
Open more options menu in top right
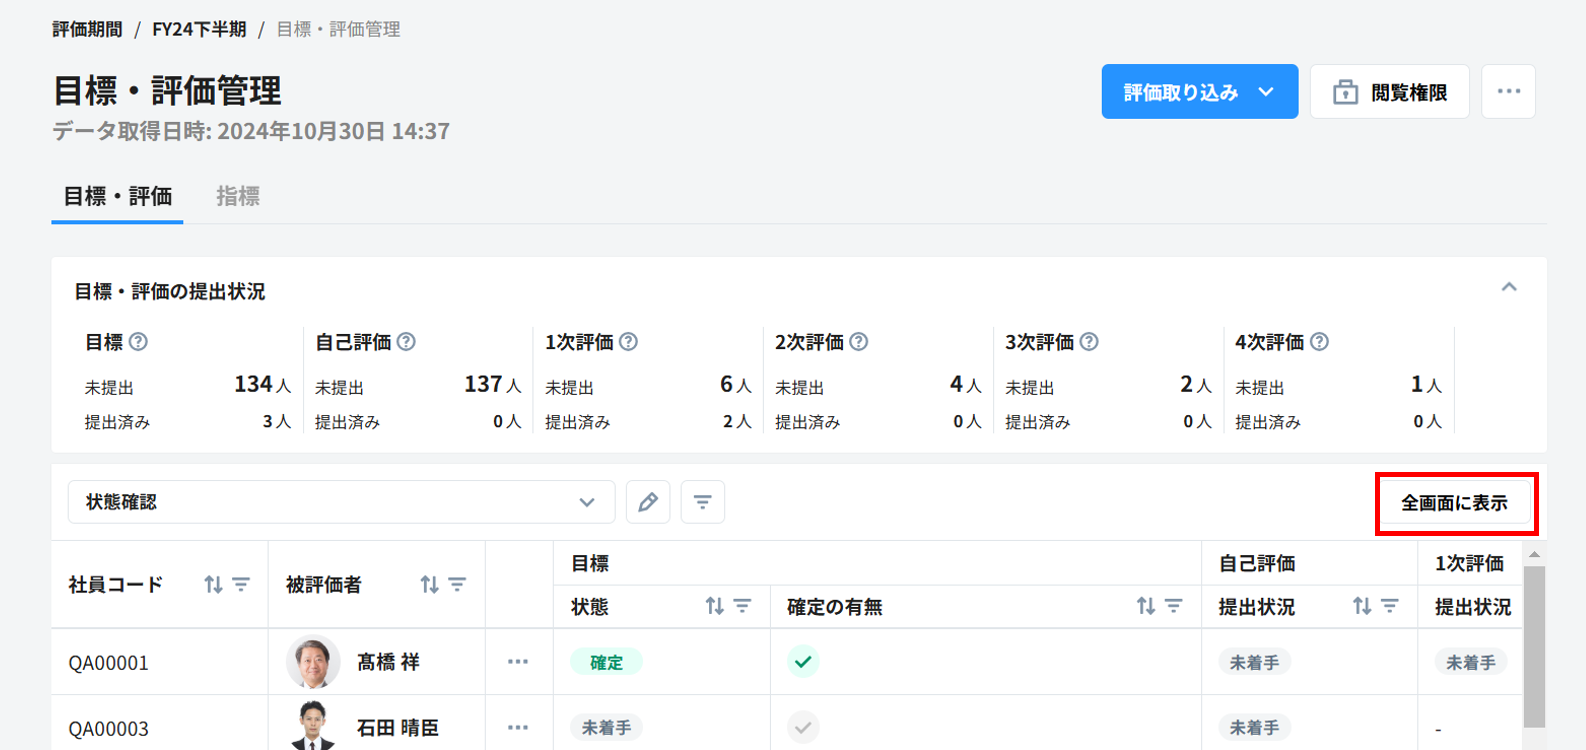coord(1508,92)
